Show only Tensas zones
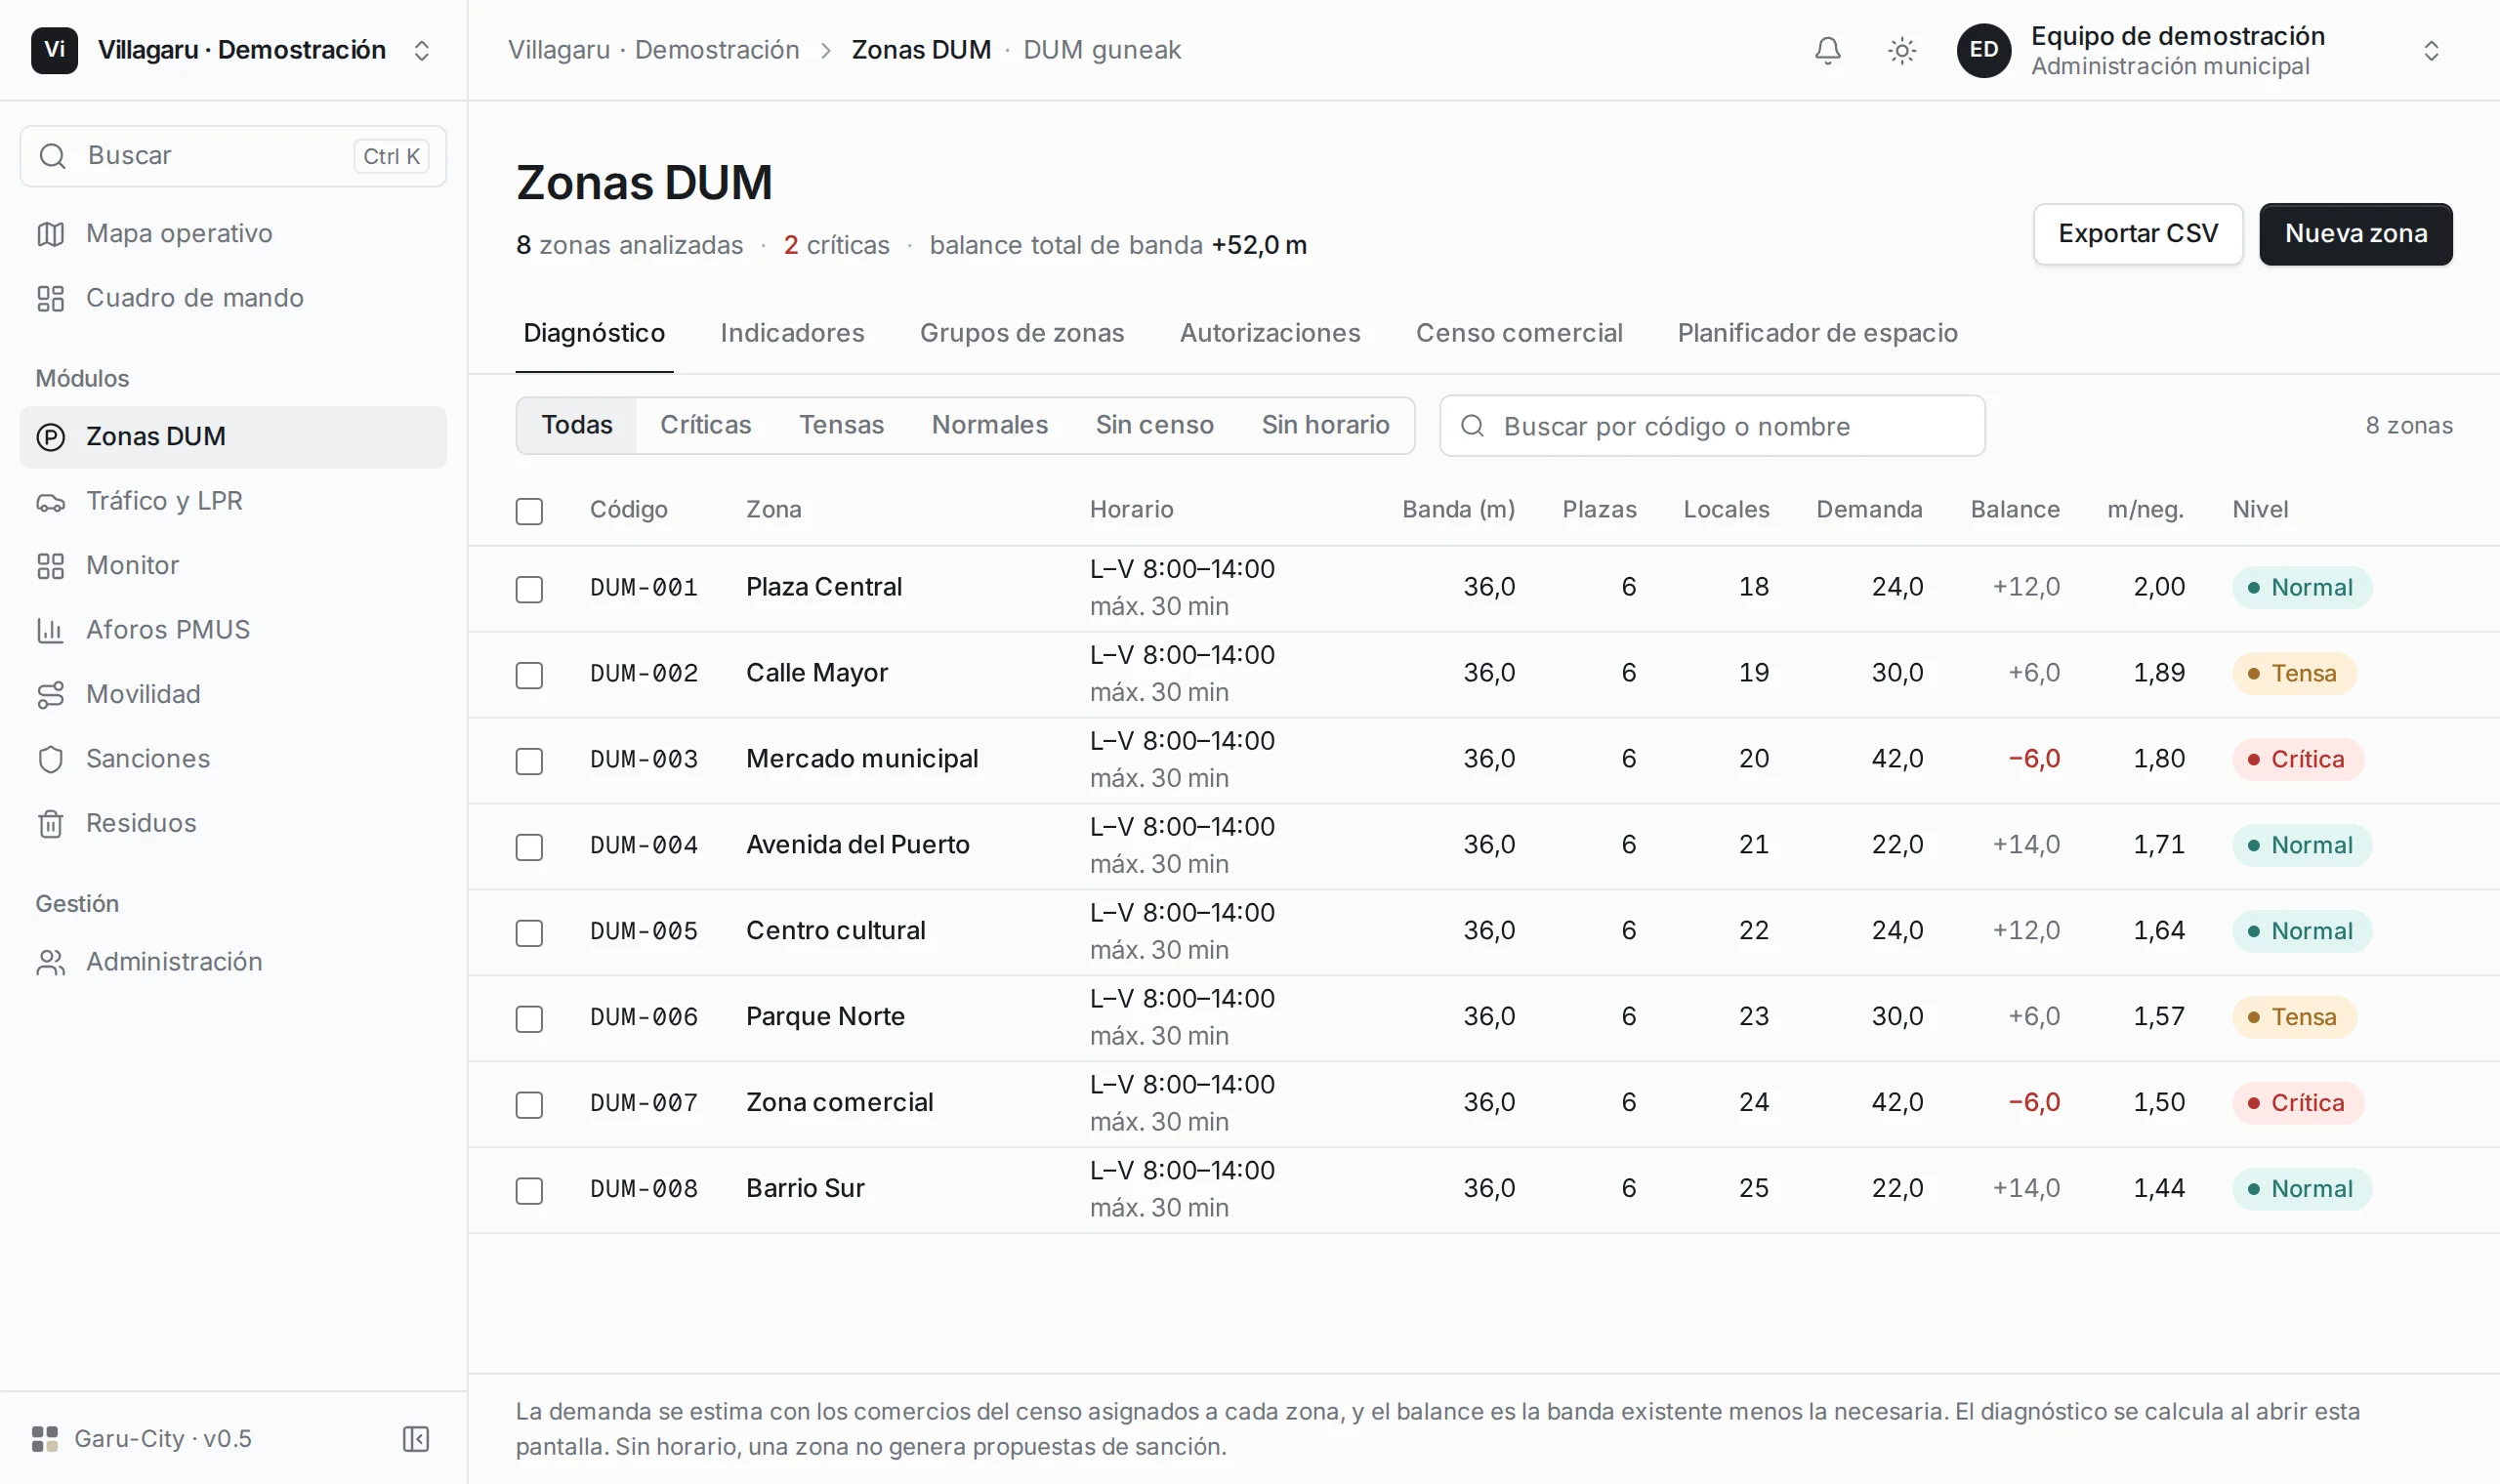 tap(841, 425)
